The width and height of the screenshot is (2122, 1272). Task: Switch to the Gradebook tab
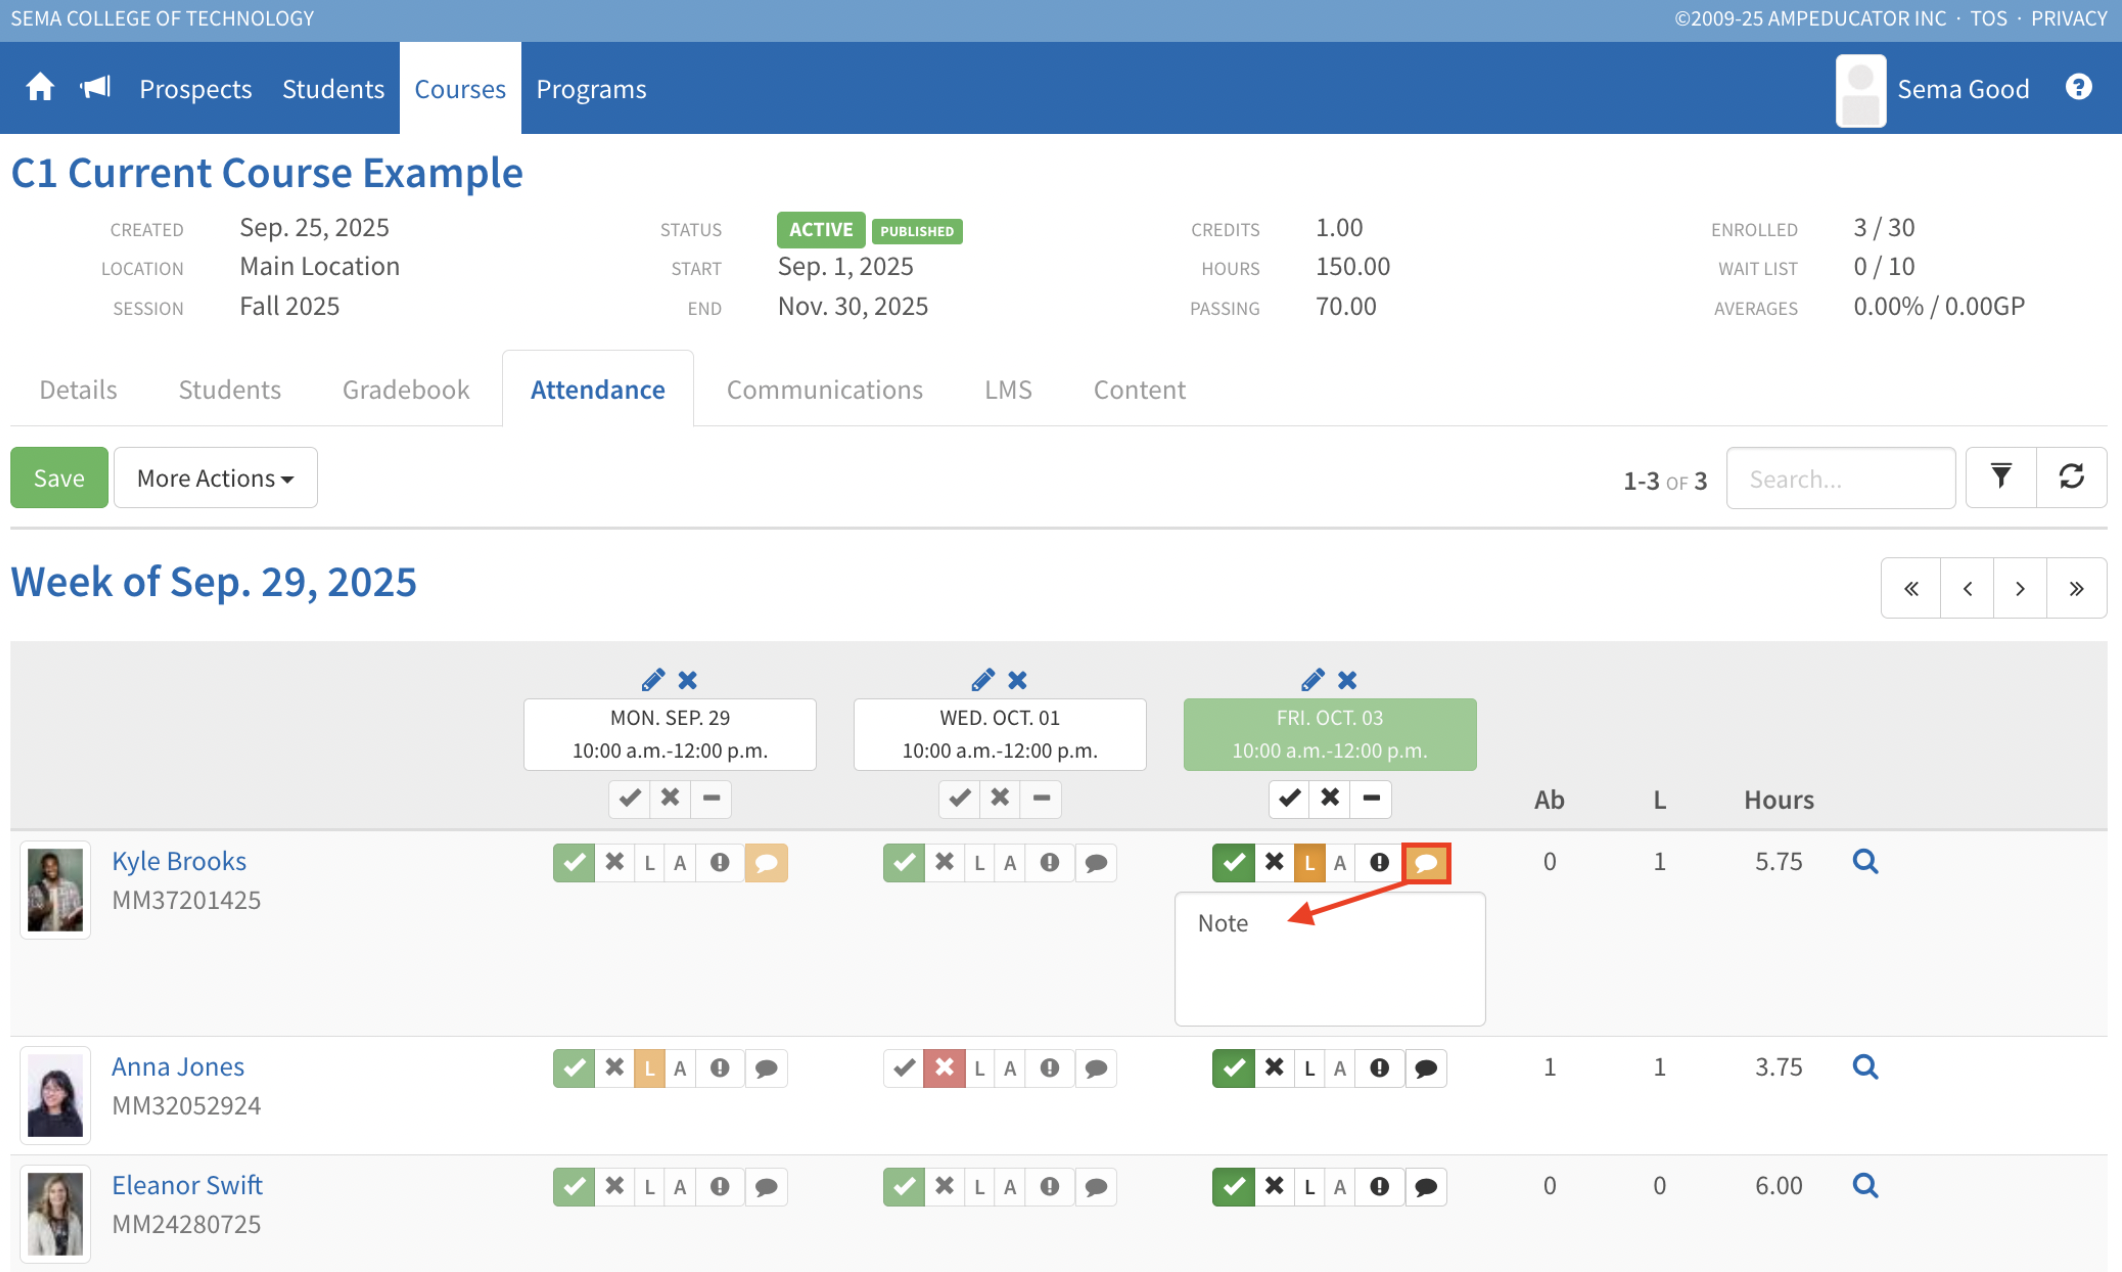tap(405, 389)
